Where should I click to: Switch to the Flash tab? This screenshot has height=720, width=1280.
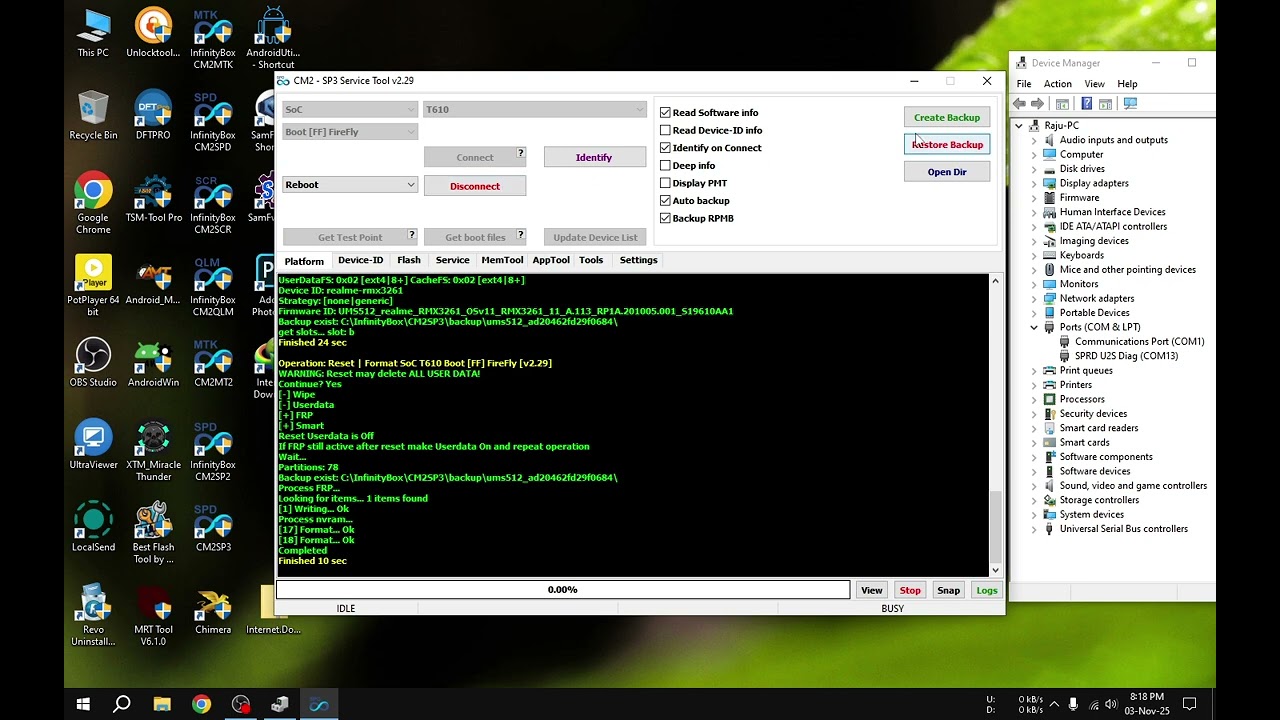tap(409, 260)
